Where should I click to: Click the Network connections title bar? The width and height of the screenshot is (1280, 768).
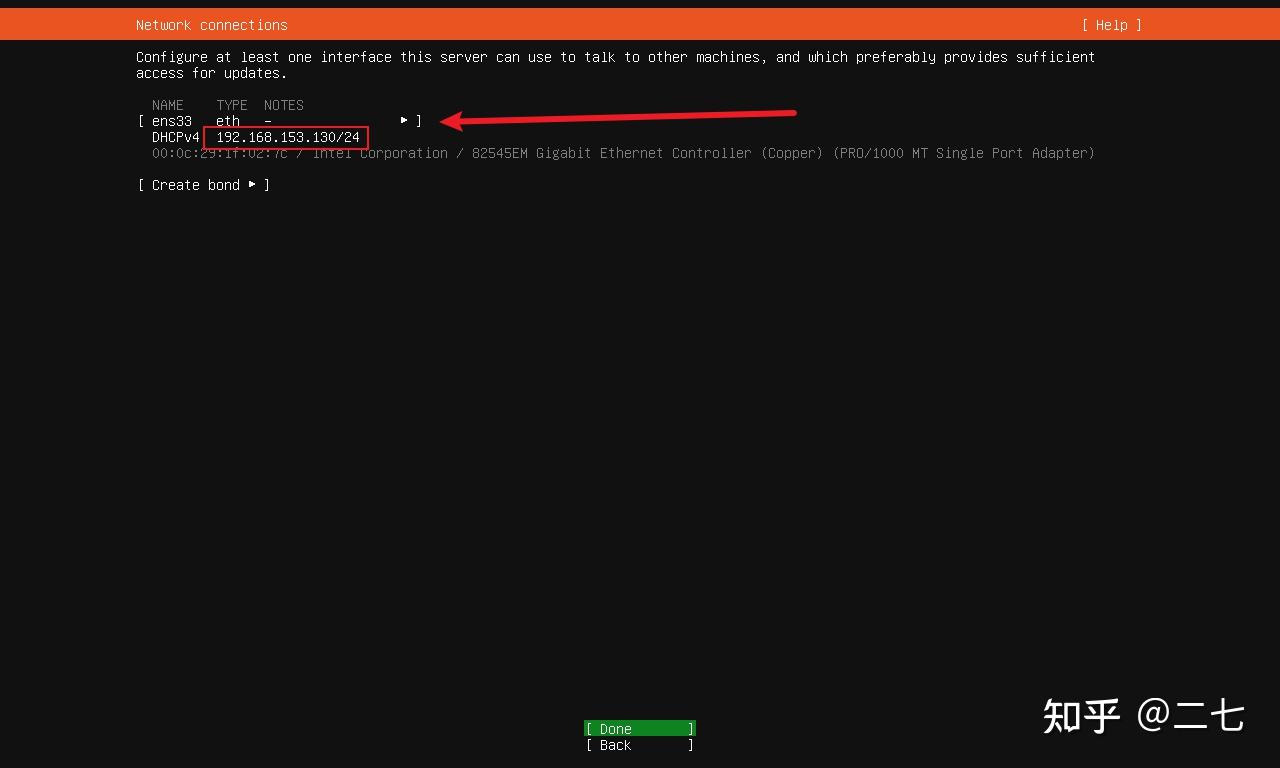coord(211,24)
